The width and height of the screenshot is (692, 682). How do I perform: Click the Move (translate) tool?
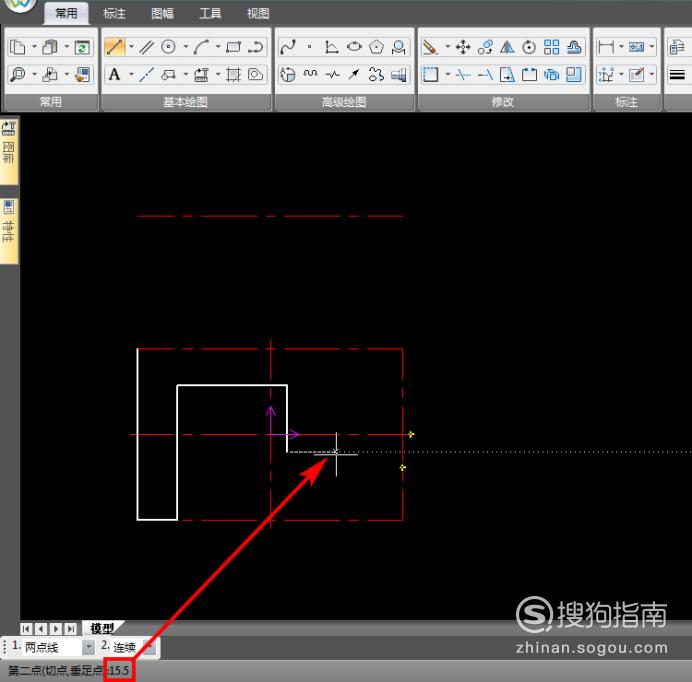click(463, 47)
